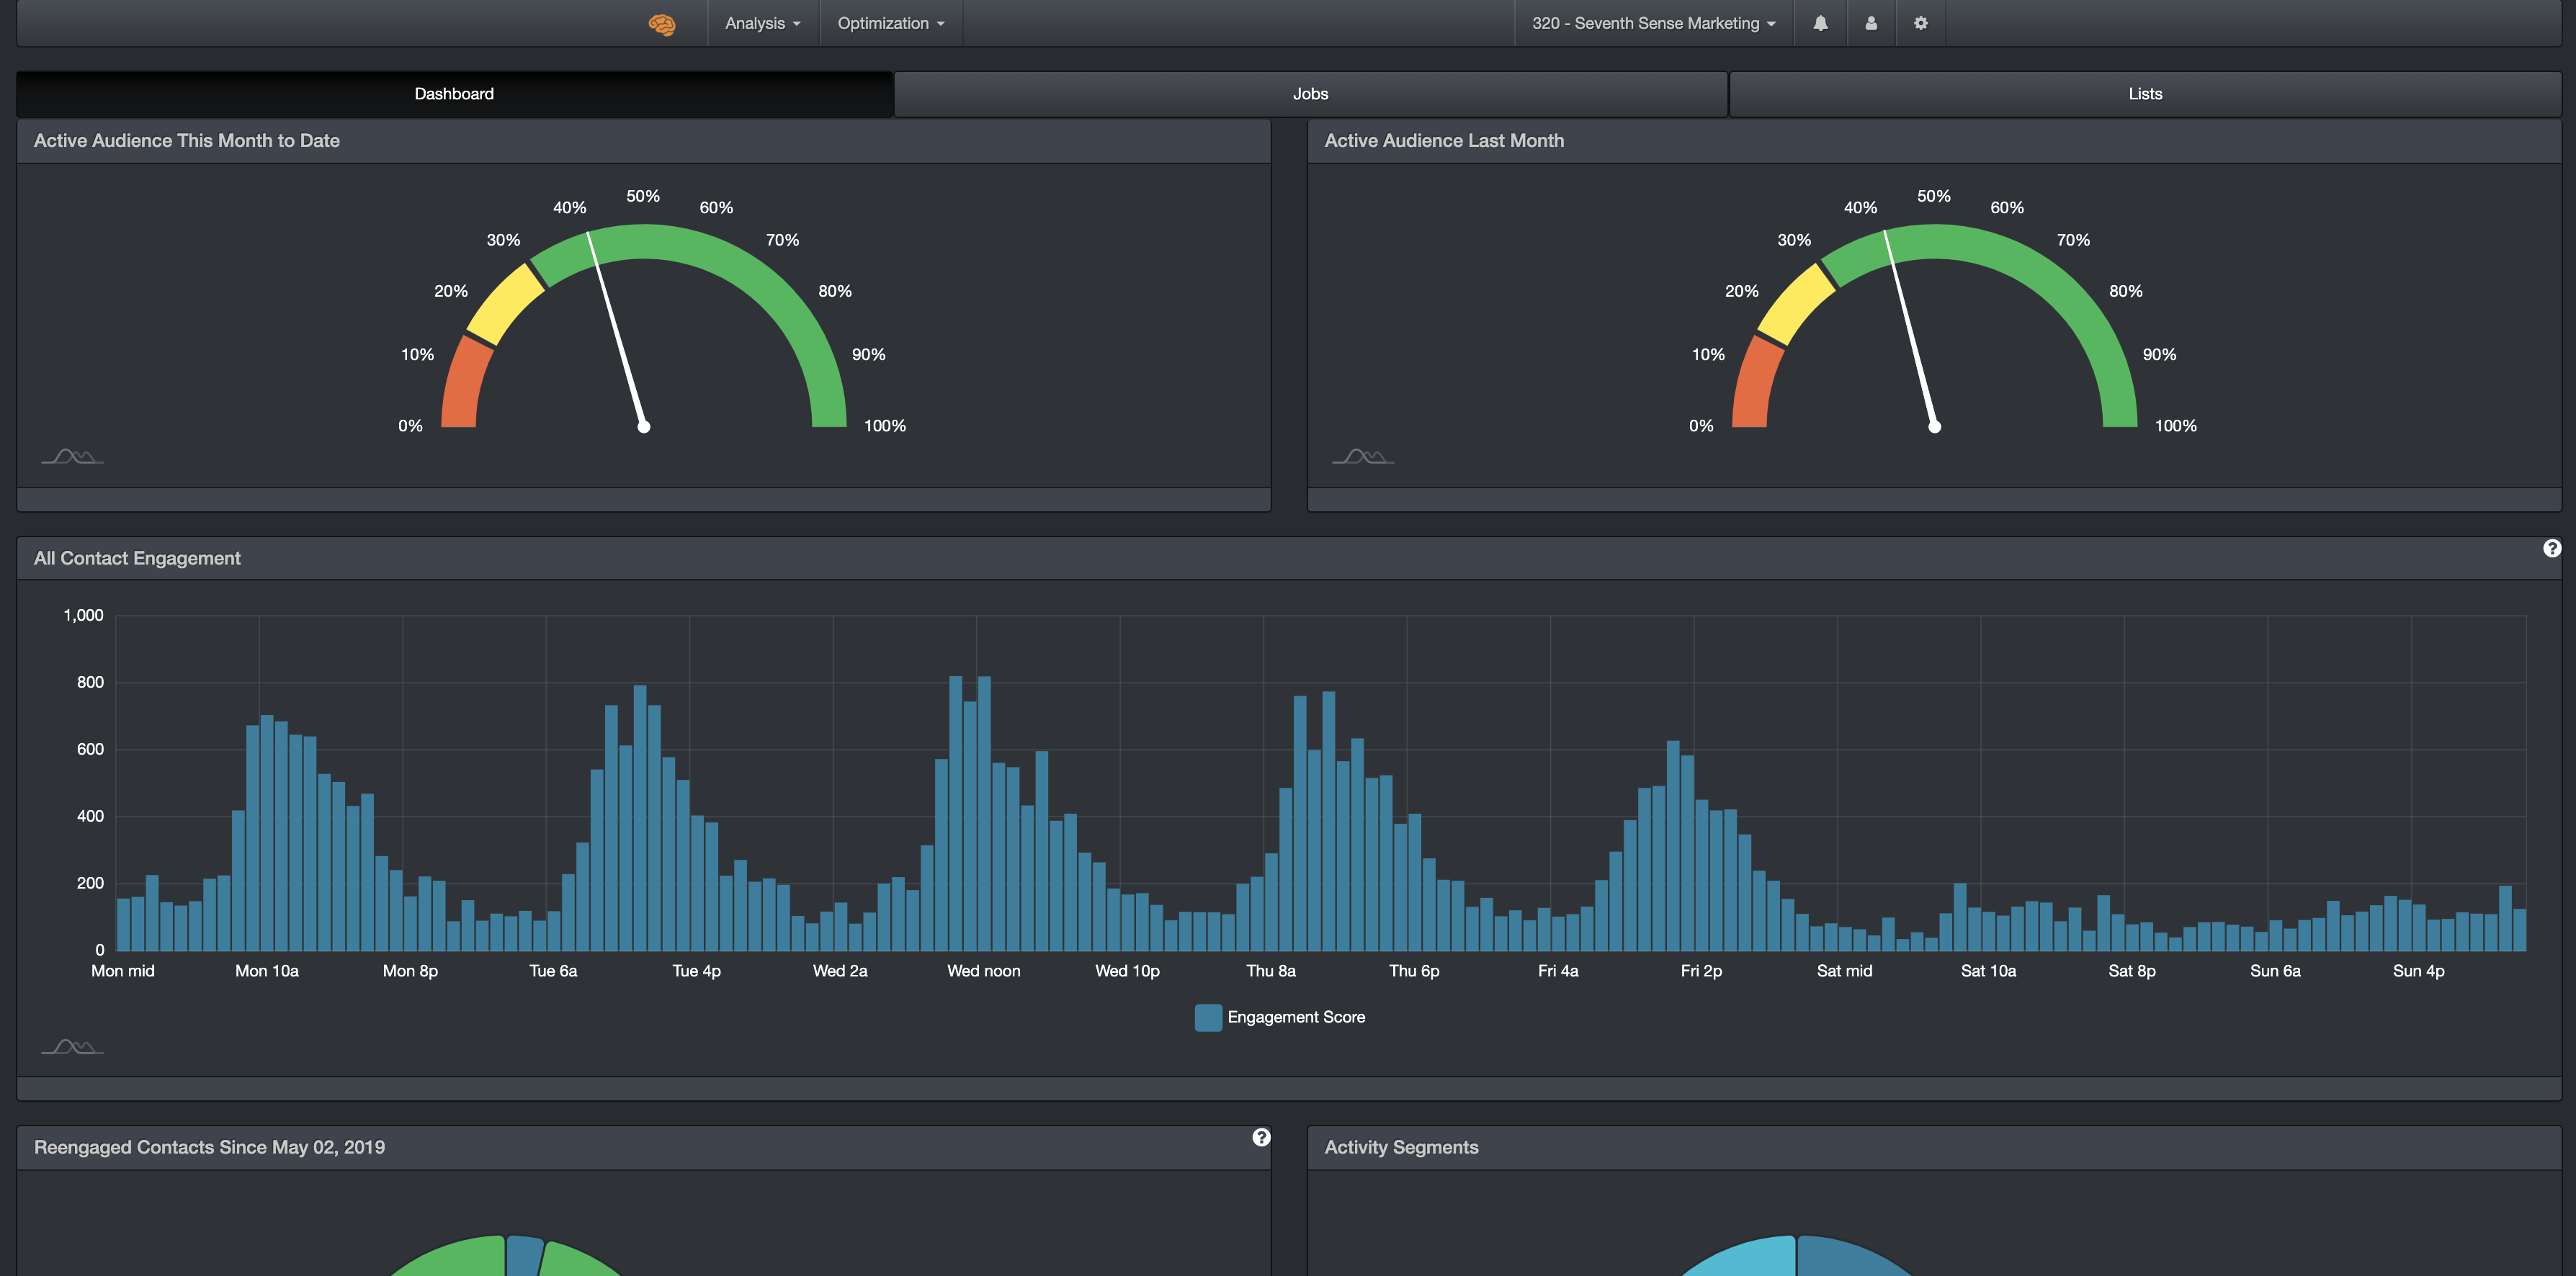
Task: Click chart logo in All Contact Engagement panel
Action: (x=72, y=1046)
